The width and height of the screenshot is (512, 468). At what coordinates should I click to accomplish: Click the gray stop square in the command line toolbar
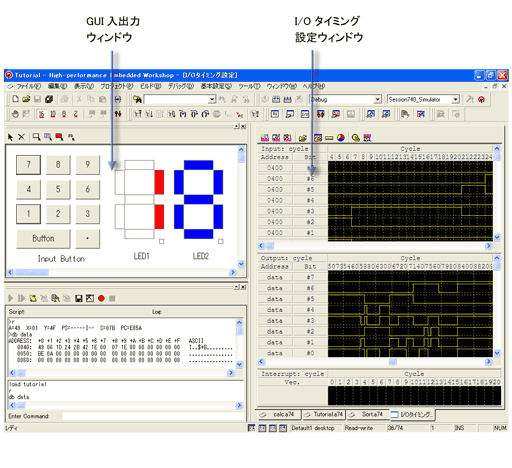pos(112,298)
